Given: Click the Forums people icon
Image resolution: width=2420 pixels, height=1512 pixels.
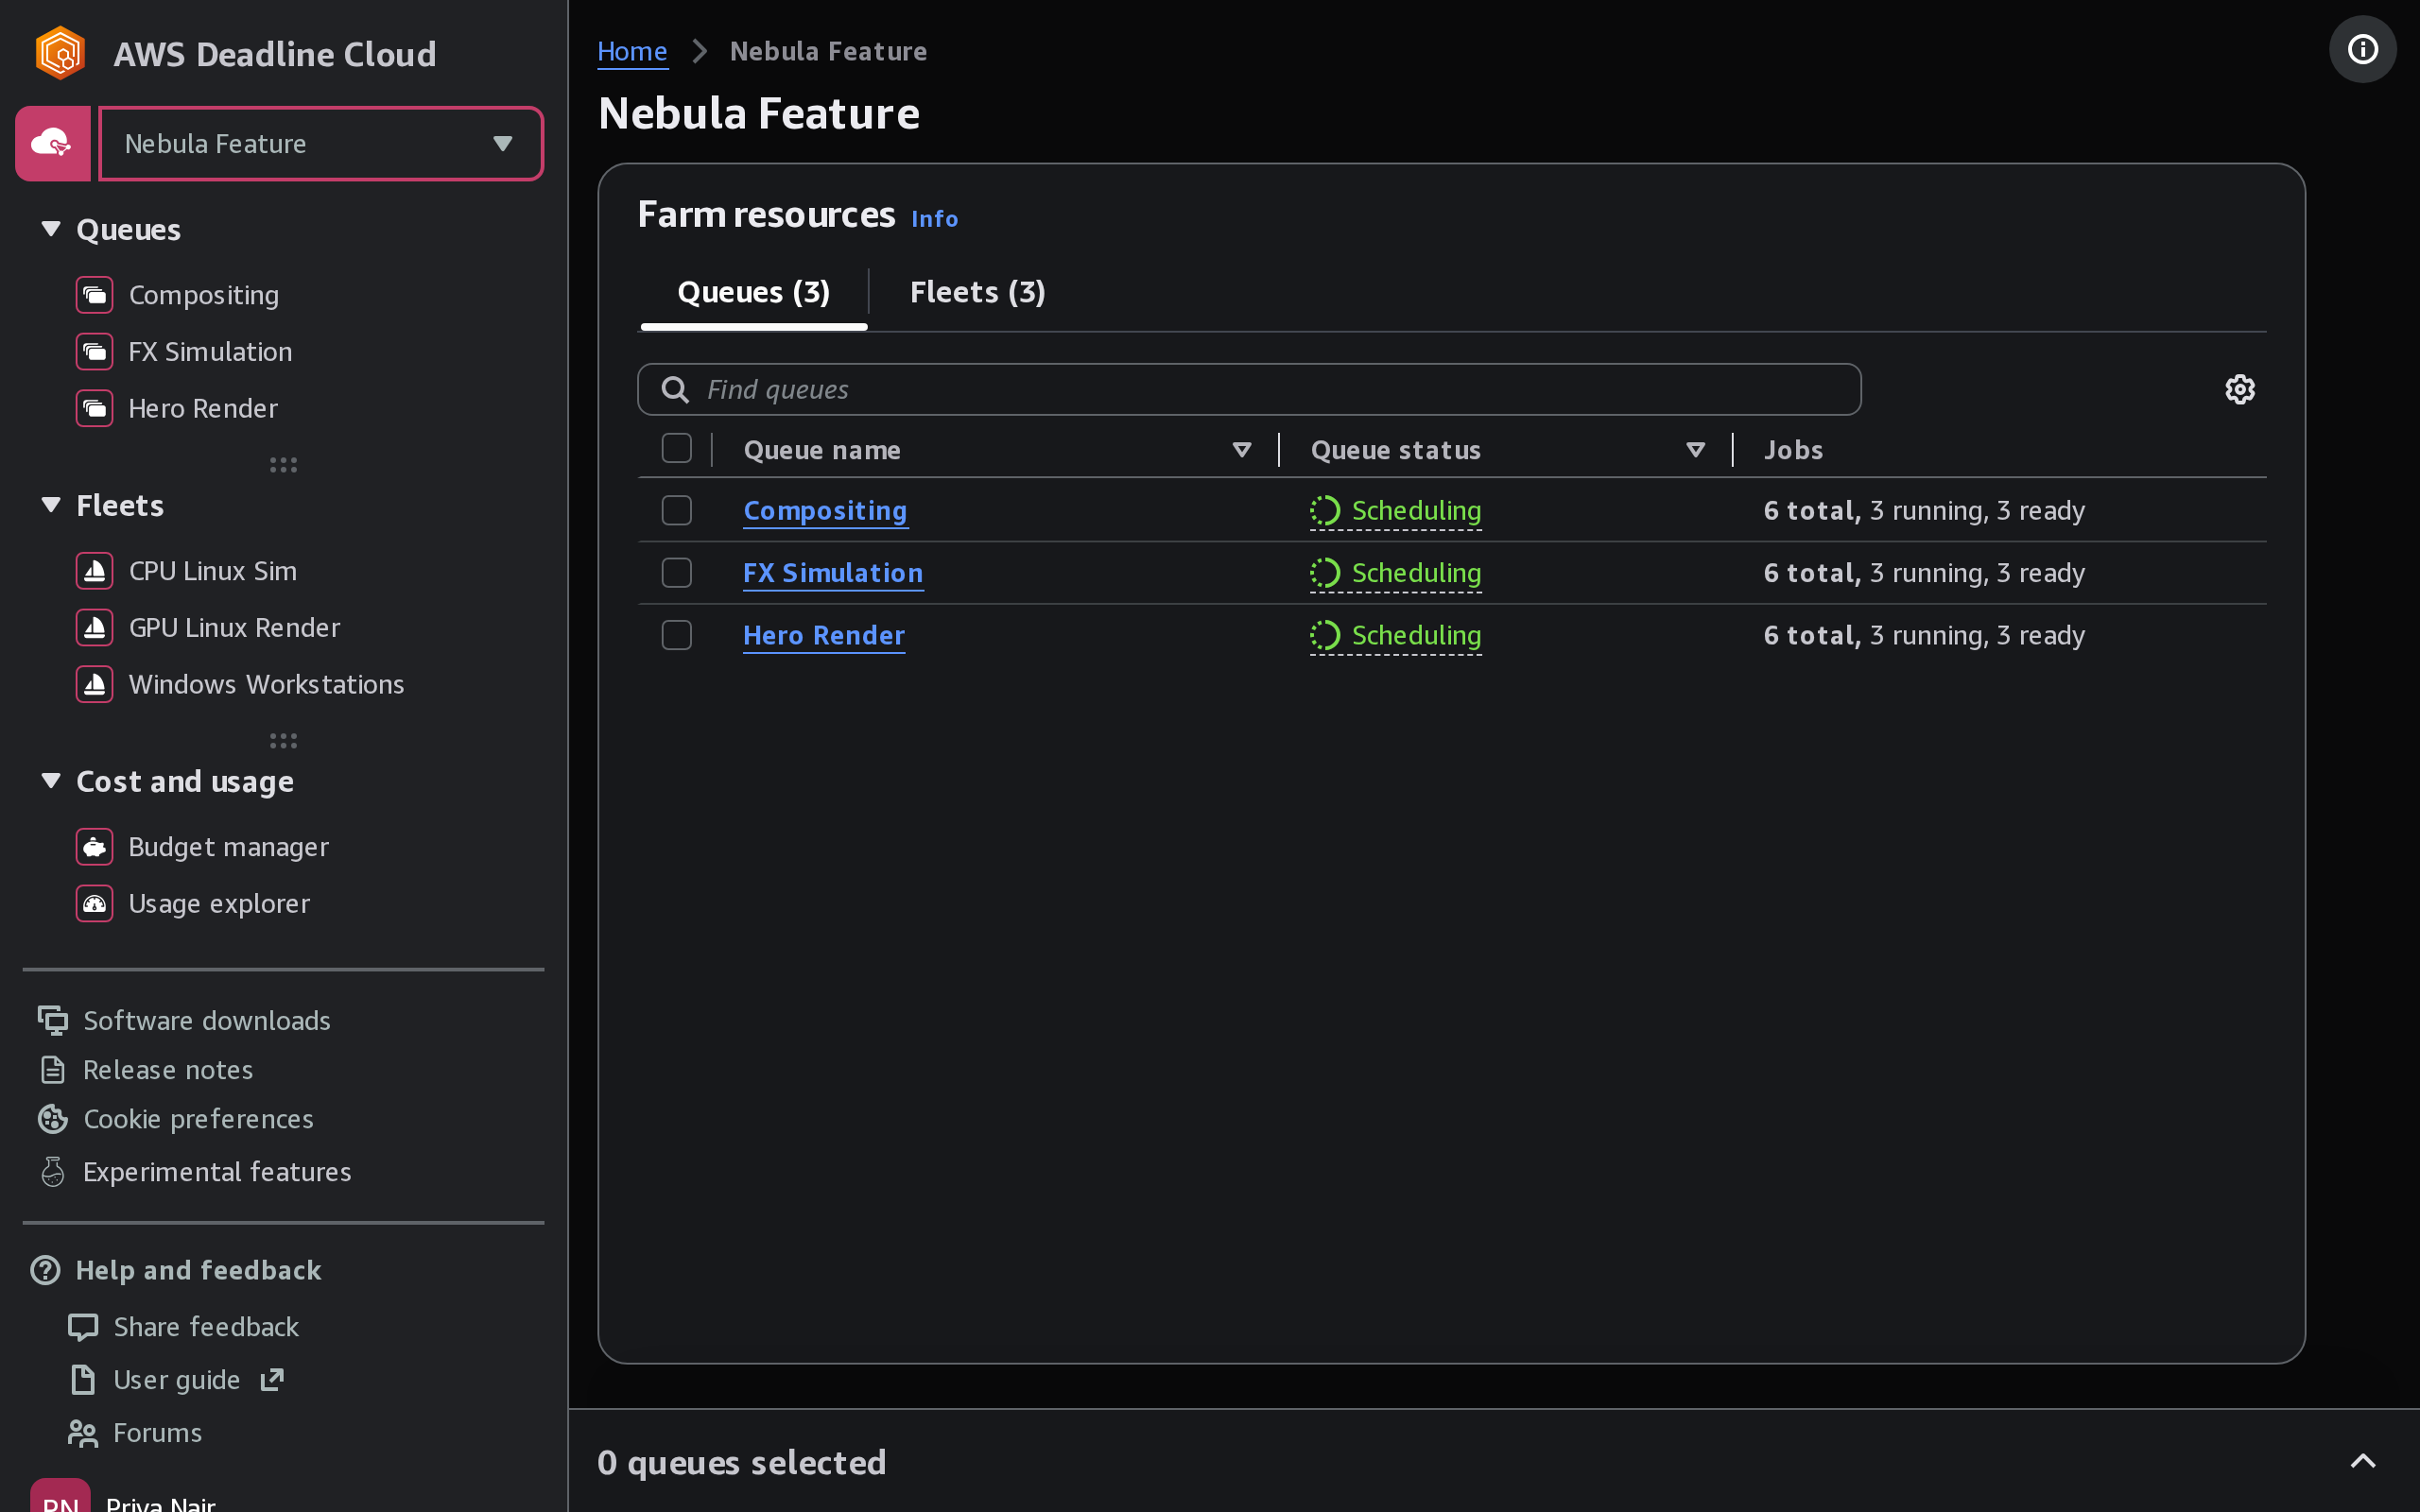Looking at the screenshot, I should point(83,1434).
